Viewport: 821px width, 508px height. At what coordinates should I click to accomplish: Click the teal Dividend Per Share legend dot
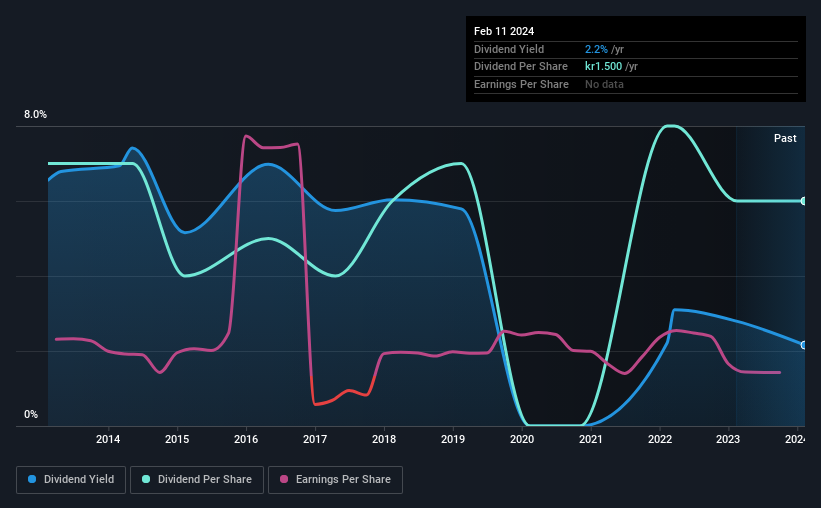pos(146,479)
